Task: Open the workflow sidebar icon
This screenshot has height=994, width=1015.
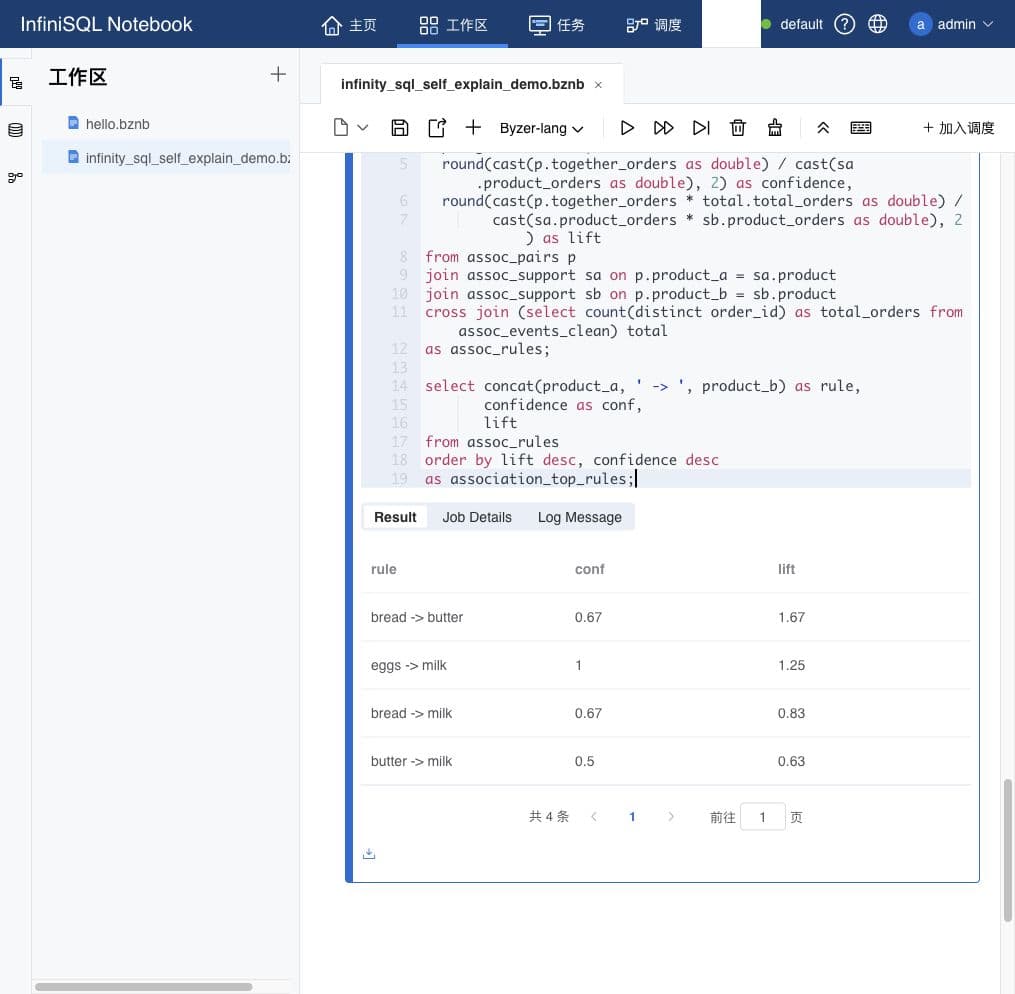Action: (x=16, y=177)
